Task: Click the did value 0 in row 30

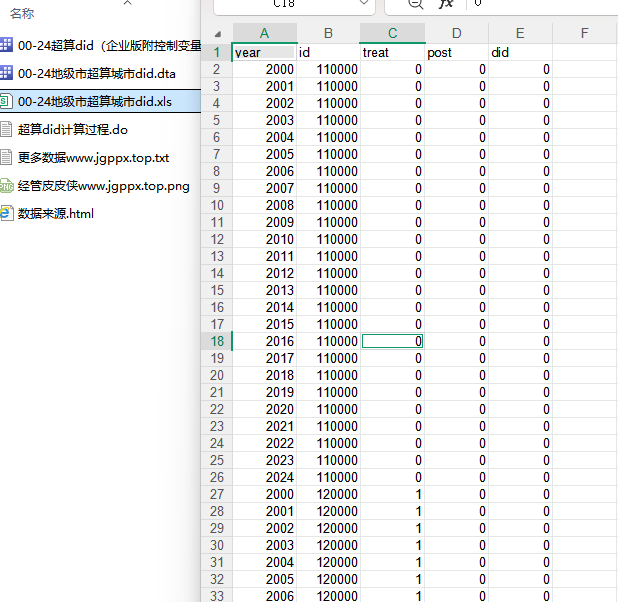Action: [520, 545]
